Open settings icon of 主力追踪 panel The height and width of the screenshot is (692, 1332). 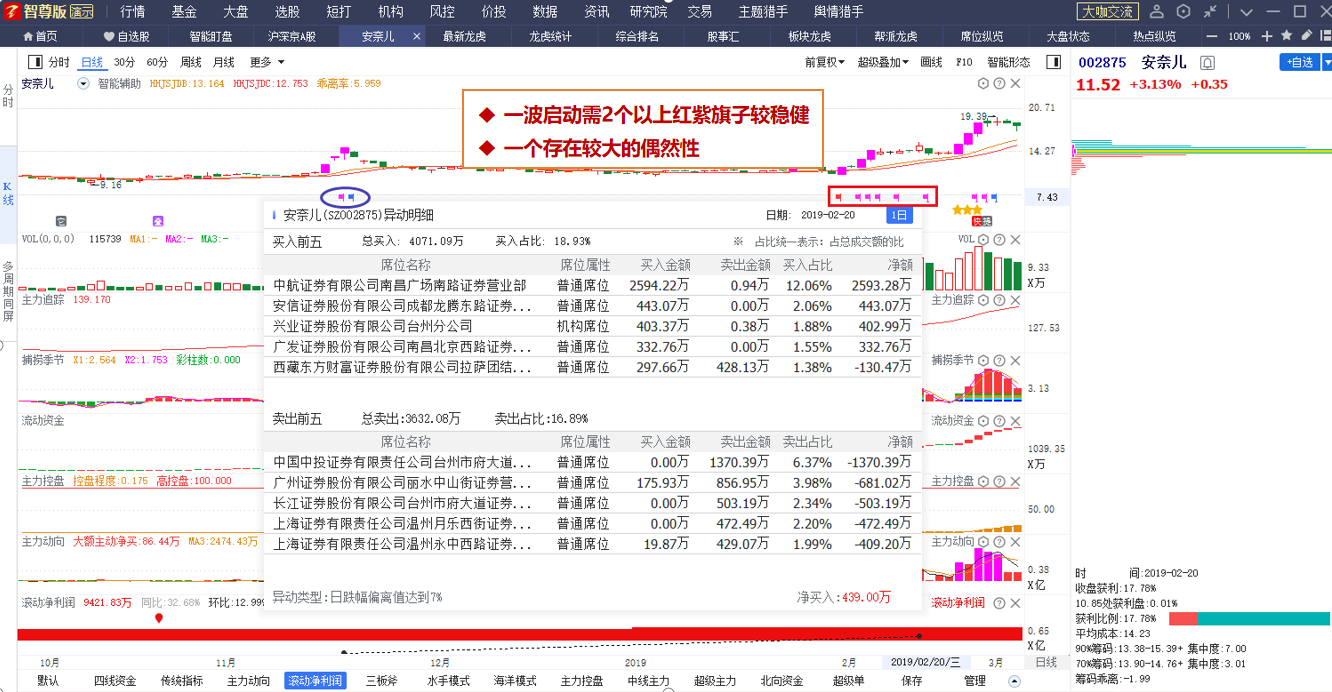pyautogui.click(x=983, y=300)
